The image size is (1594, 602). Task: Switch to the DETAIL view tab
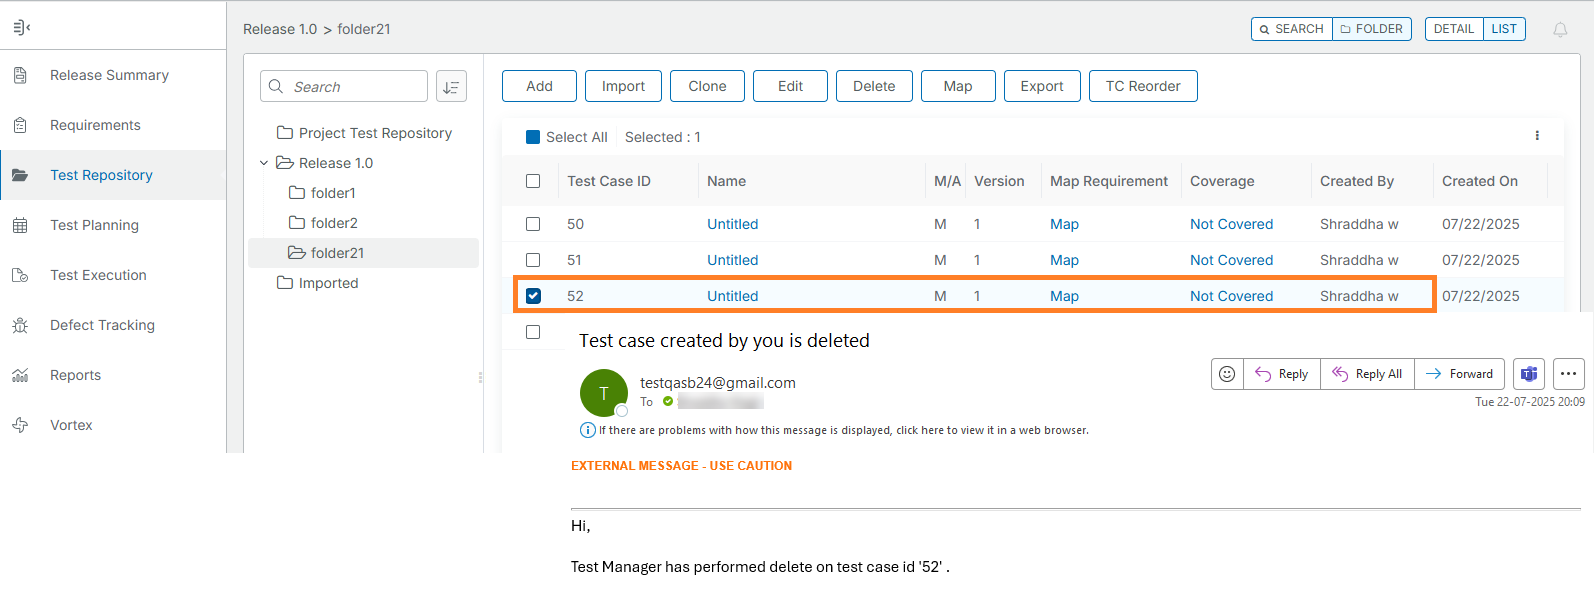(x=1453, y=29)
